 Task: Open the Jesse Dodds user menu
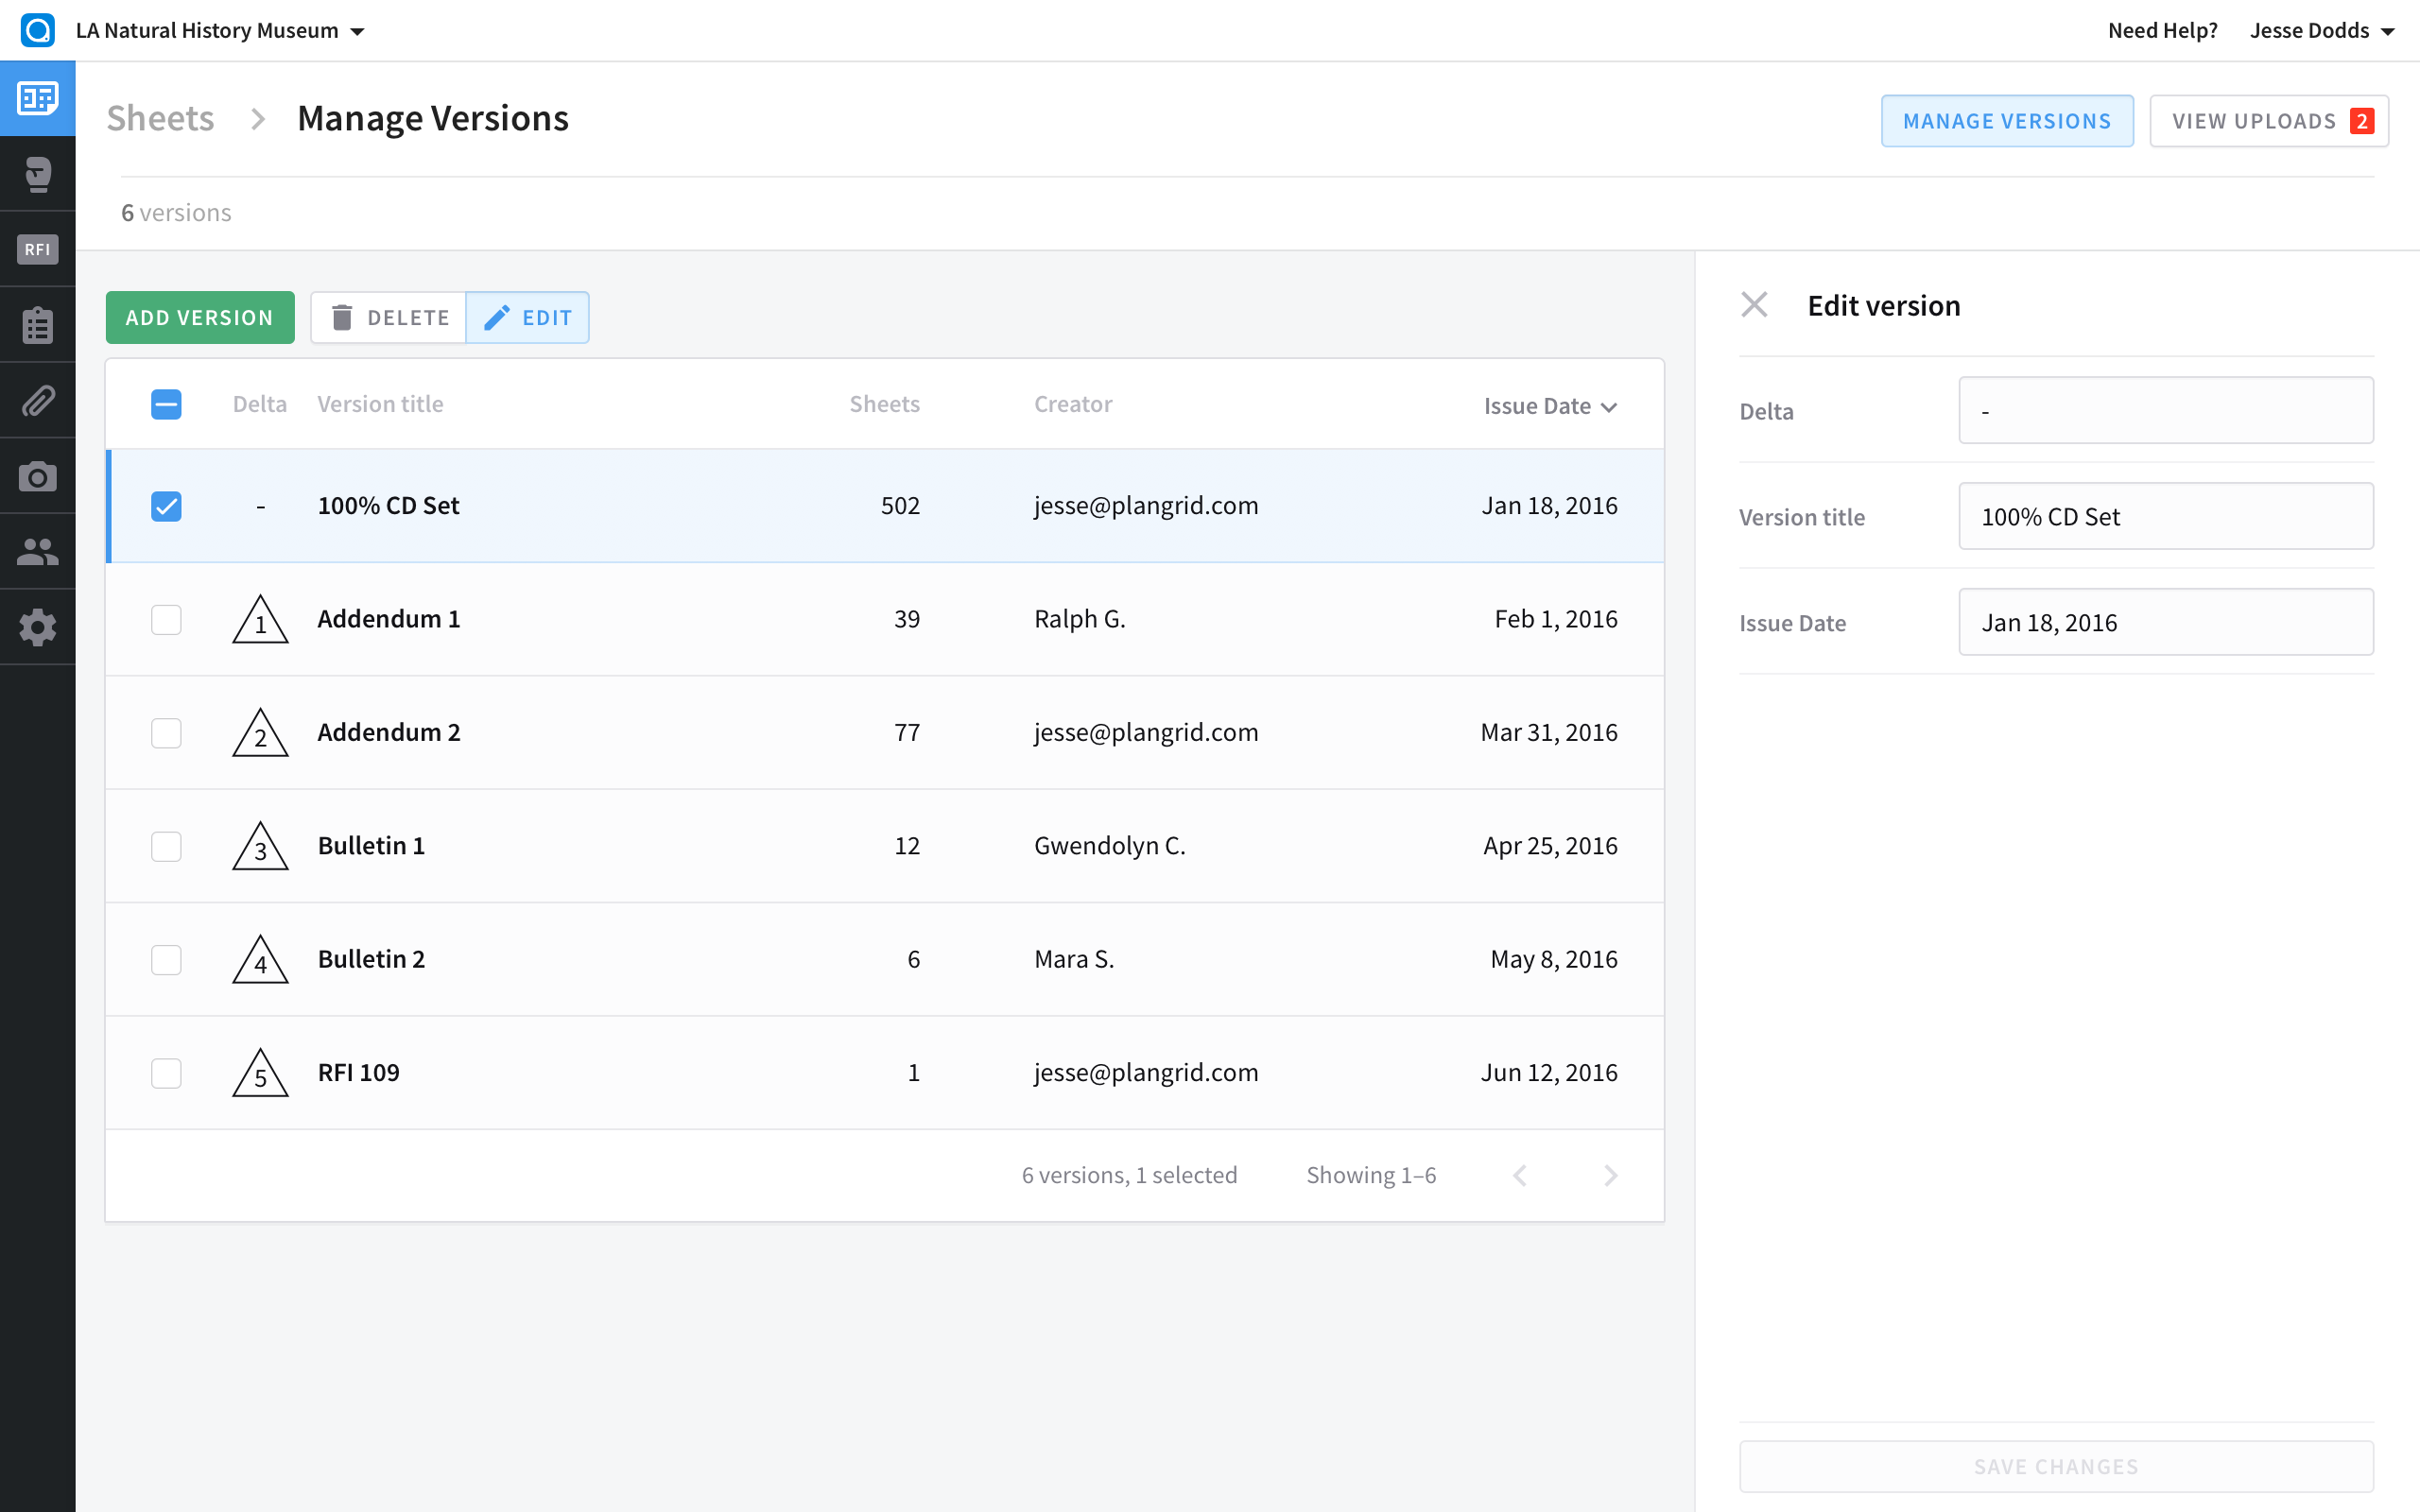click(2321, 30)
